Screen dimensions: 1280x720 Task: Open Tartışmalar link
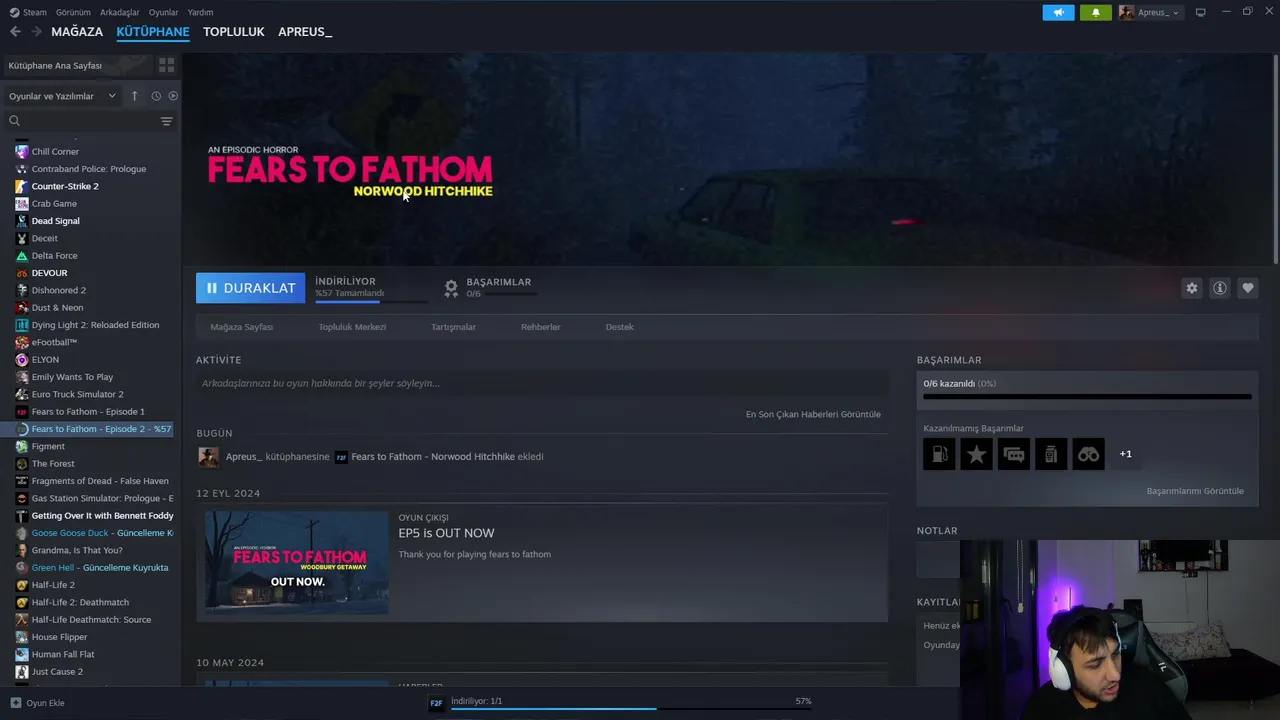(x=453, y=327)
